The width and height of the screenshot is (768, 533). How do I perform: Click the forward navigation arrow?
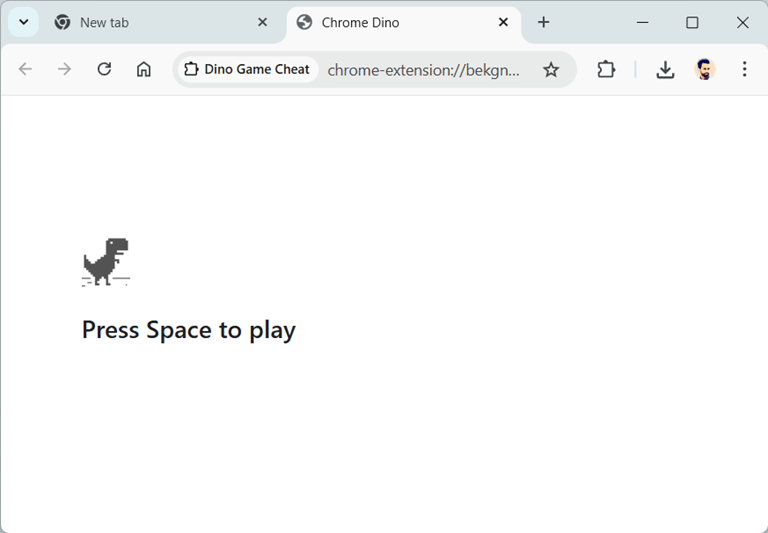(64, 69)
